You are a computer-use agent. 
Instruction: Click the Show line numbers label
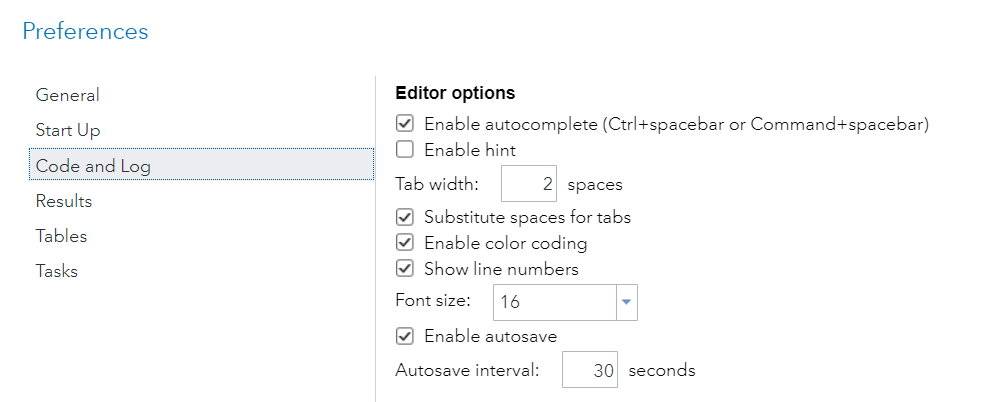point(501,269)
